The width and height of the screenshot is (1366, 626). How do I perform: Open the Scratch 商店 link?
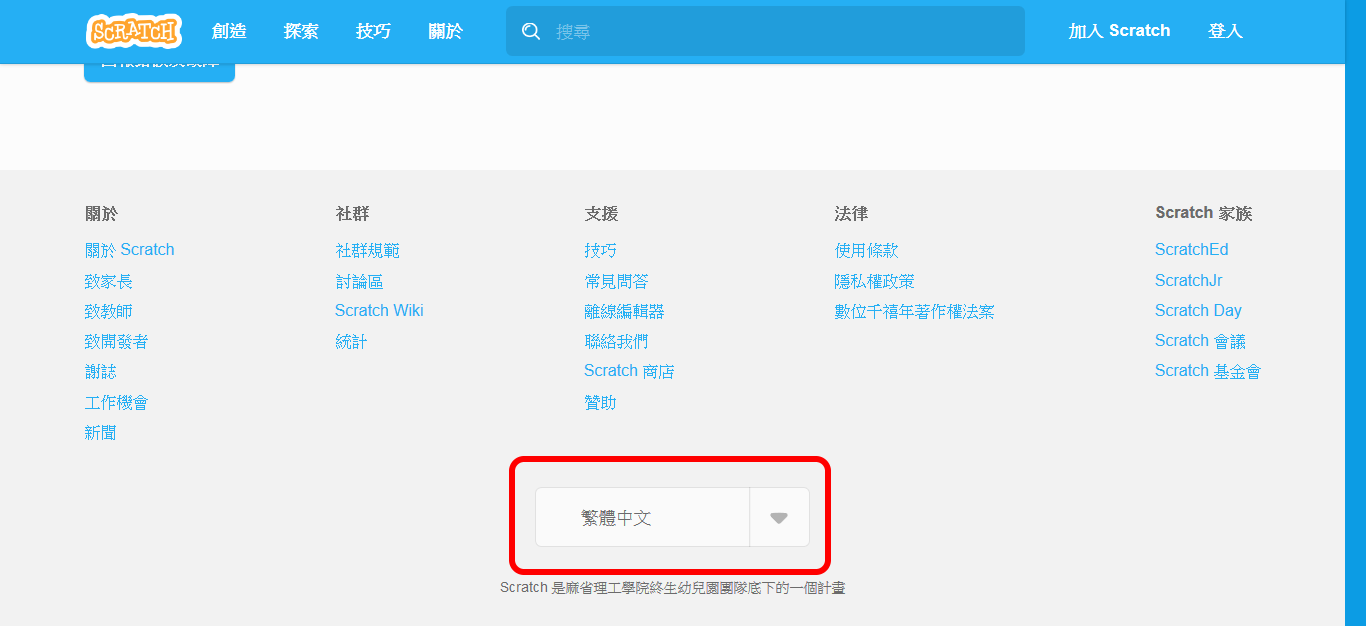629,371
